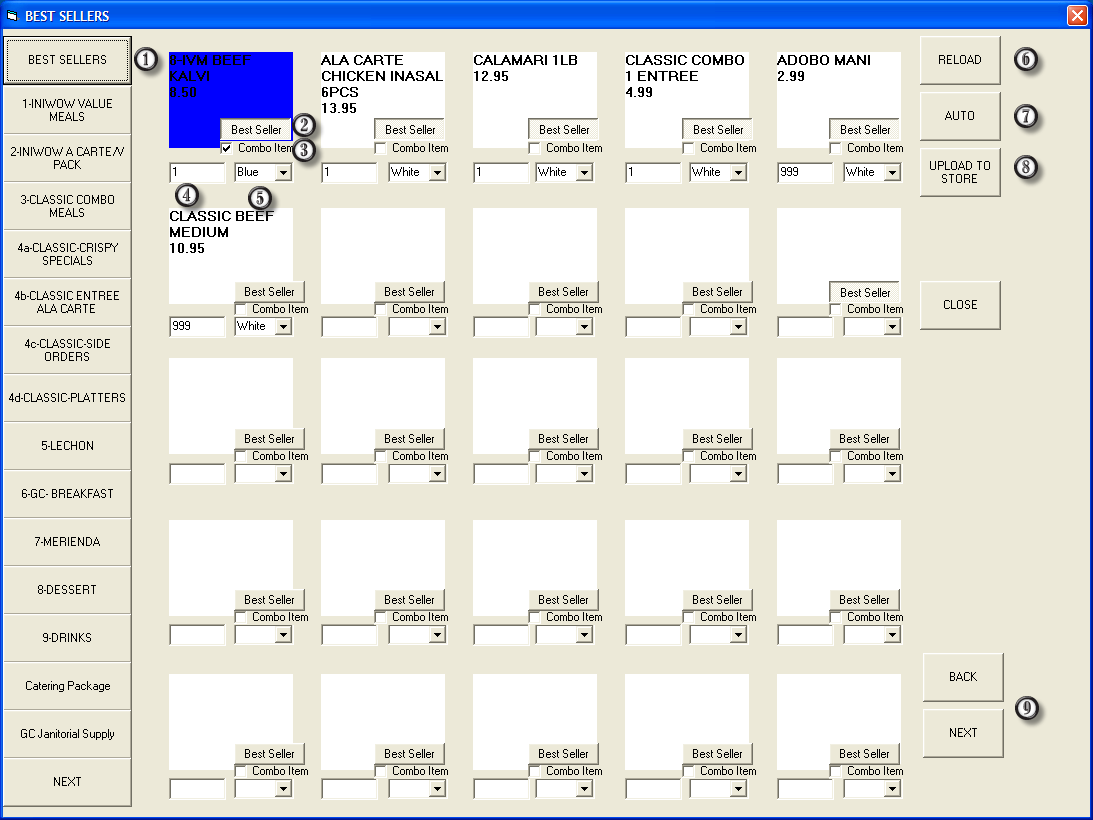Click Best Seller on CALAMARI 1LB
The height and width of the screenshot is (820, 1093).
563,130
